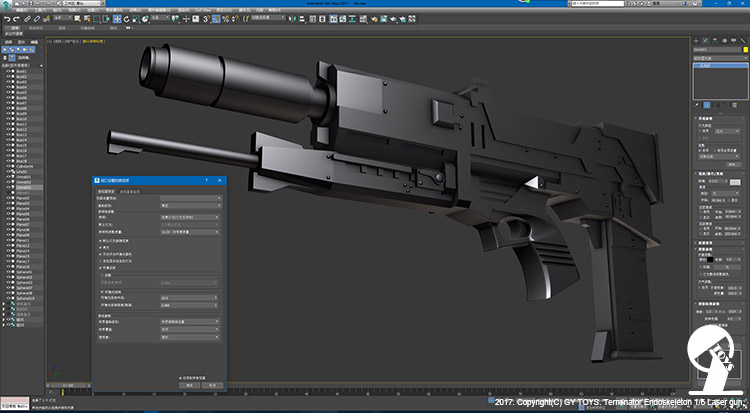Image resolution: width=750 pixels, height=413 pixels.
Task: Open the Material Override dropdown
Action: click(x=190, y=328)
